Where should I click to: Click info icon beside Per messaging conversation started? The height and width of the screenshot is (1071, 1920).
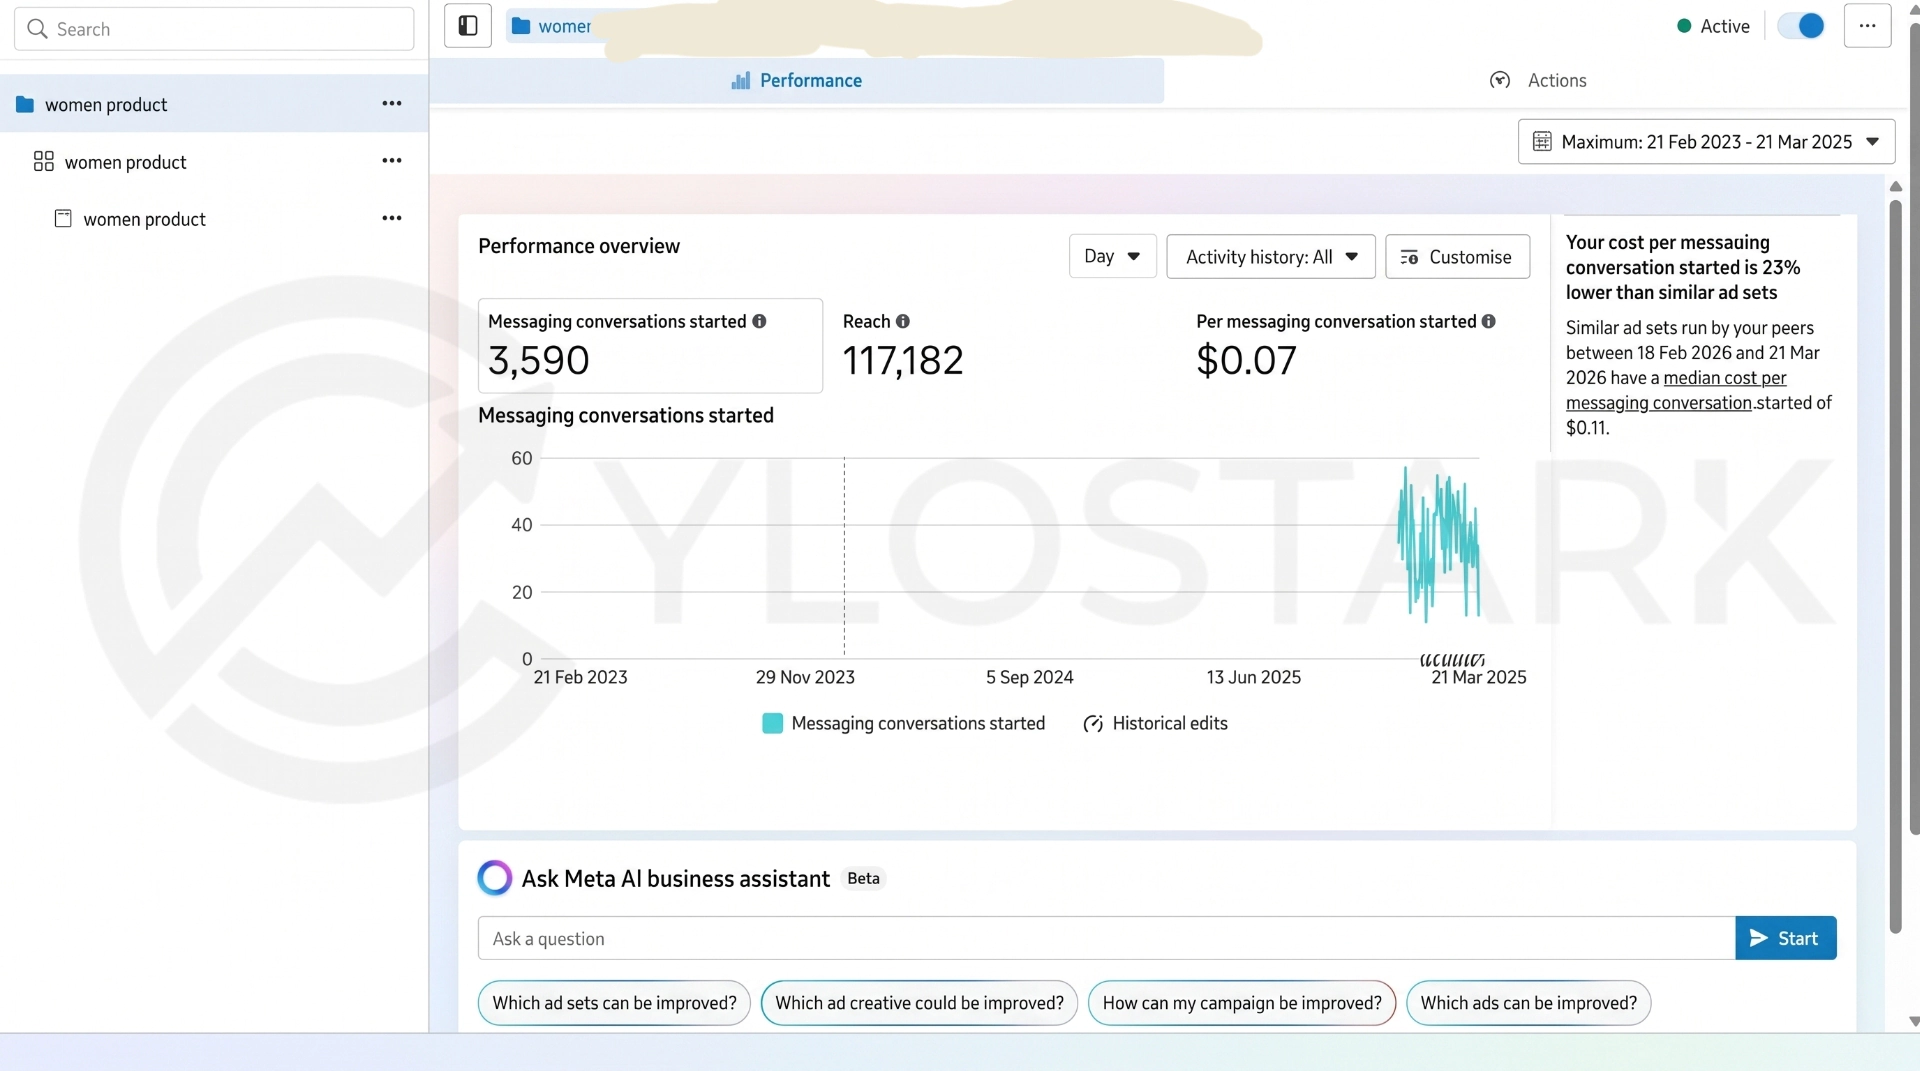point(1489,321)
